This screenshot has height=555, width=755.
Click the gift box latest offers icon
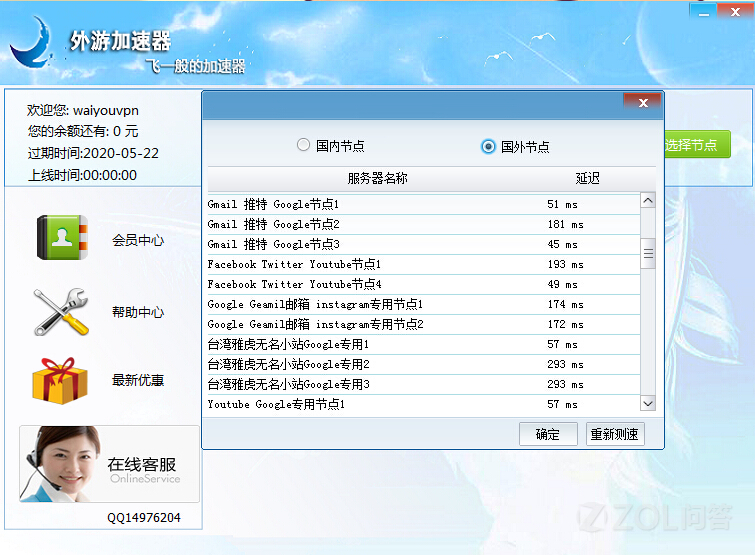click(x=59, y=381)
